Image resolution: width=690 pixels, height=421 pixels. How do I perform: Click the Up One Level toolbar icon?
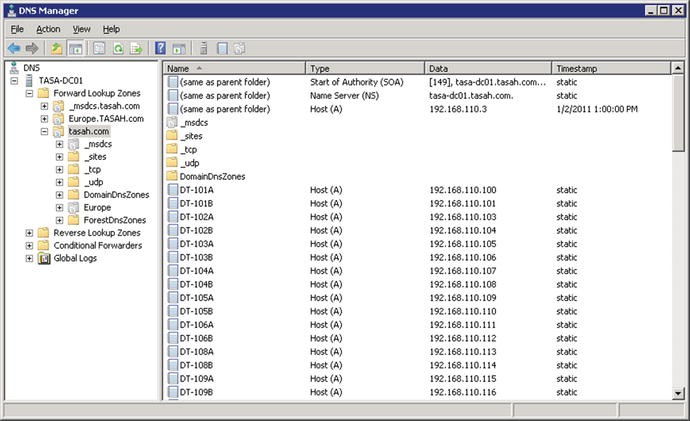(x=57, y=48)
